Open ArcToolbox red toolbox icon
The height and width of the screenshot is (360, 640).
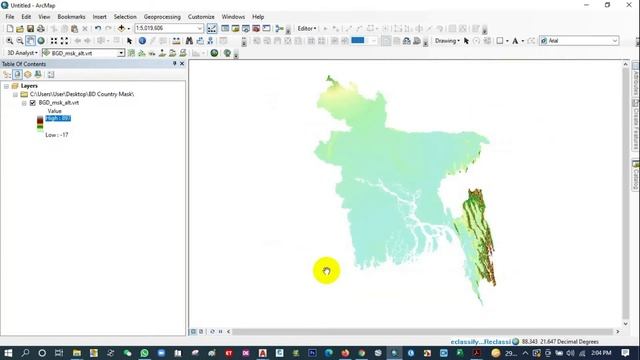pos(256,29)
